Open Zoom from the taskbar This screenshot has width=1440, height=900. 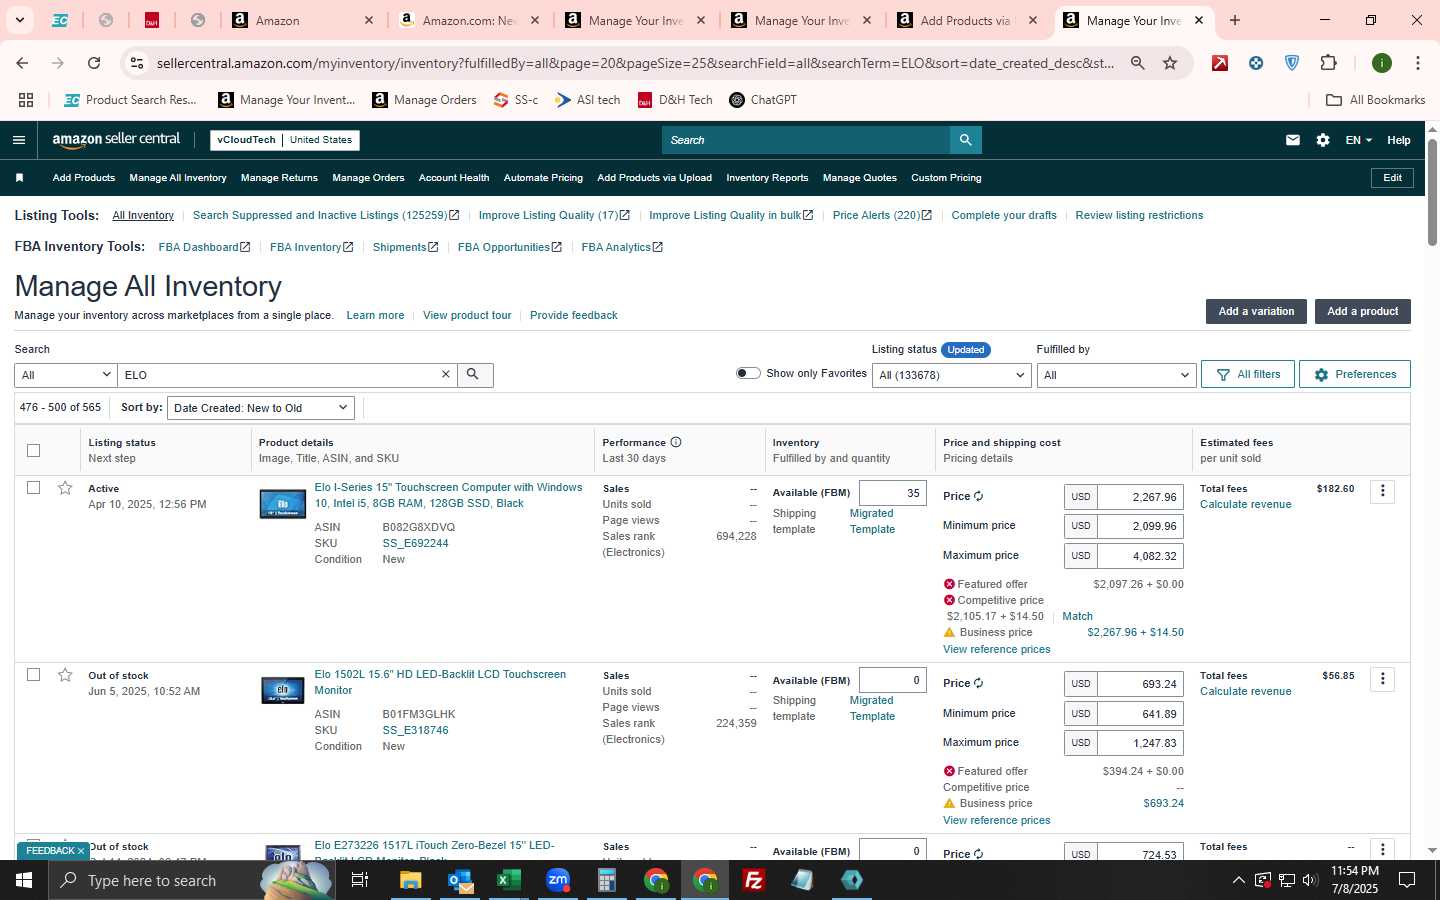pos(558,880)
